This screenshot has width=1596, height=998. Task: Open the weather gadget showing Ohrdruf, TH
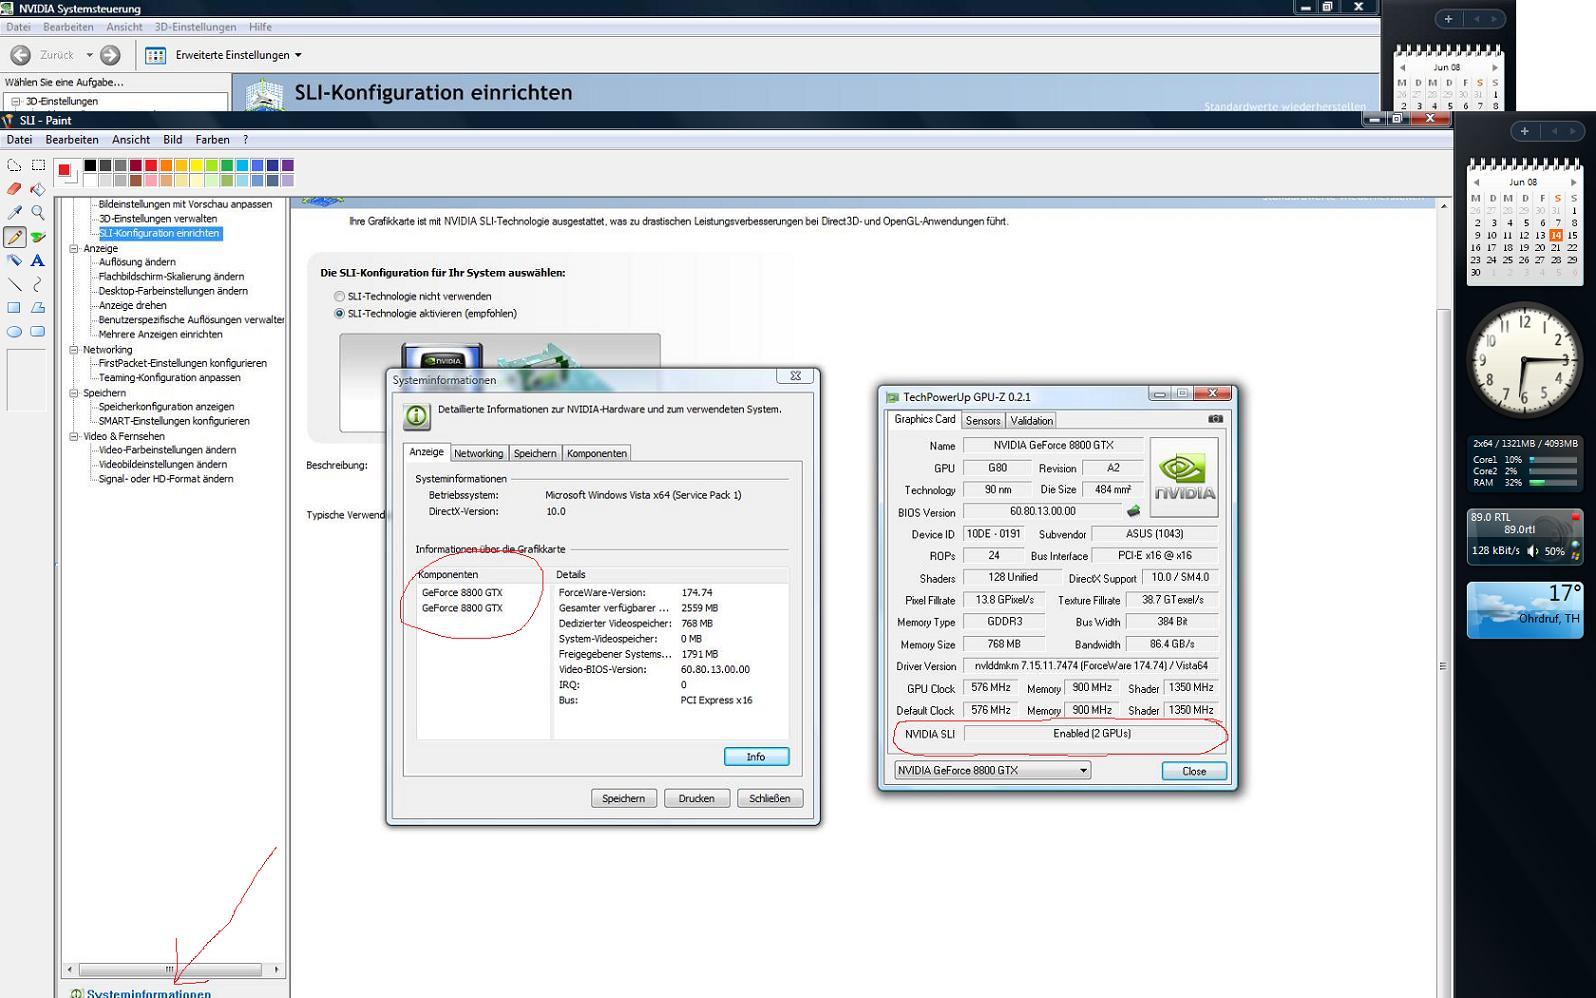(x=1524, y=610)
